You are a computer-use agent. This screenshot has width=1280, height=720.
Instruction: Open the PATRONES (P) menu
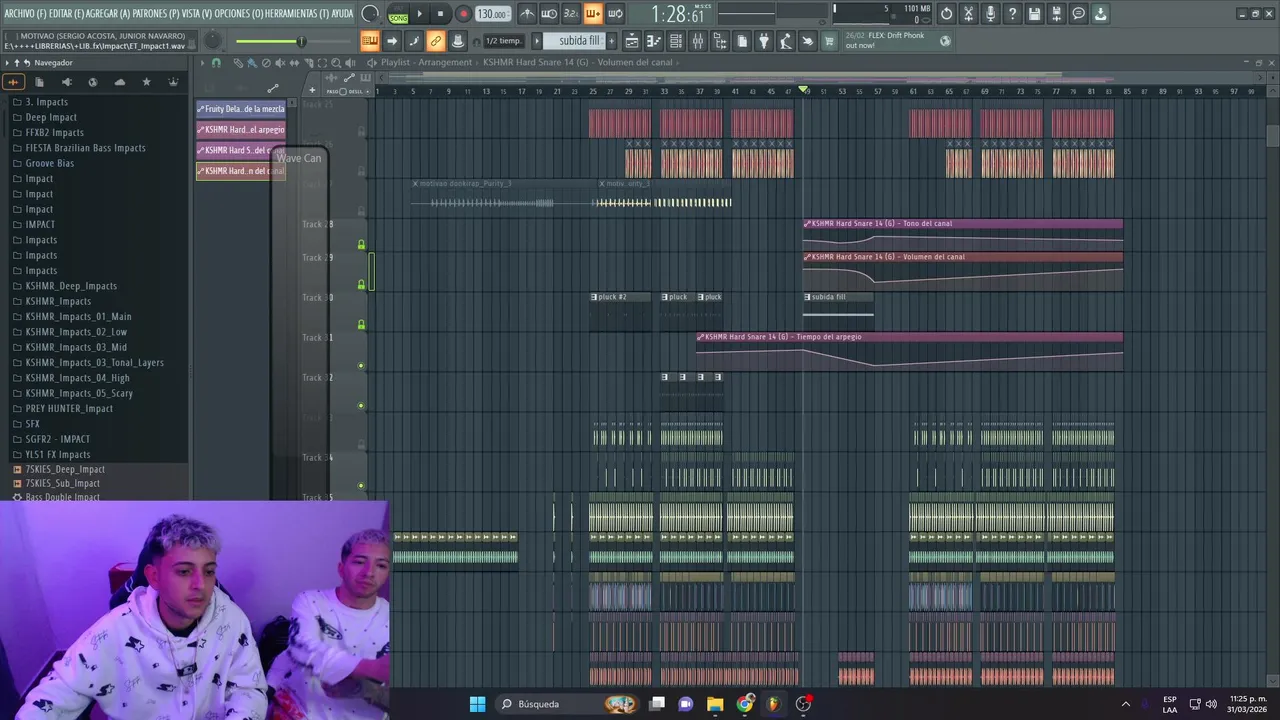point(157,13)
